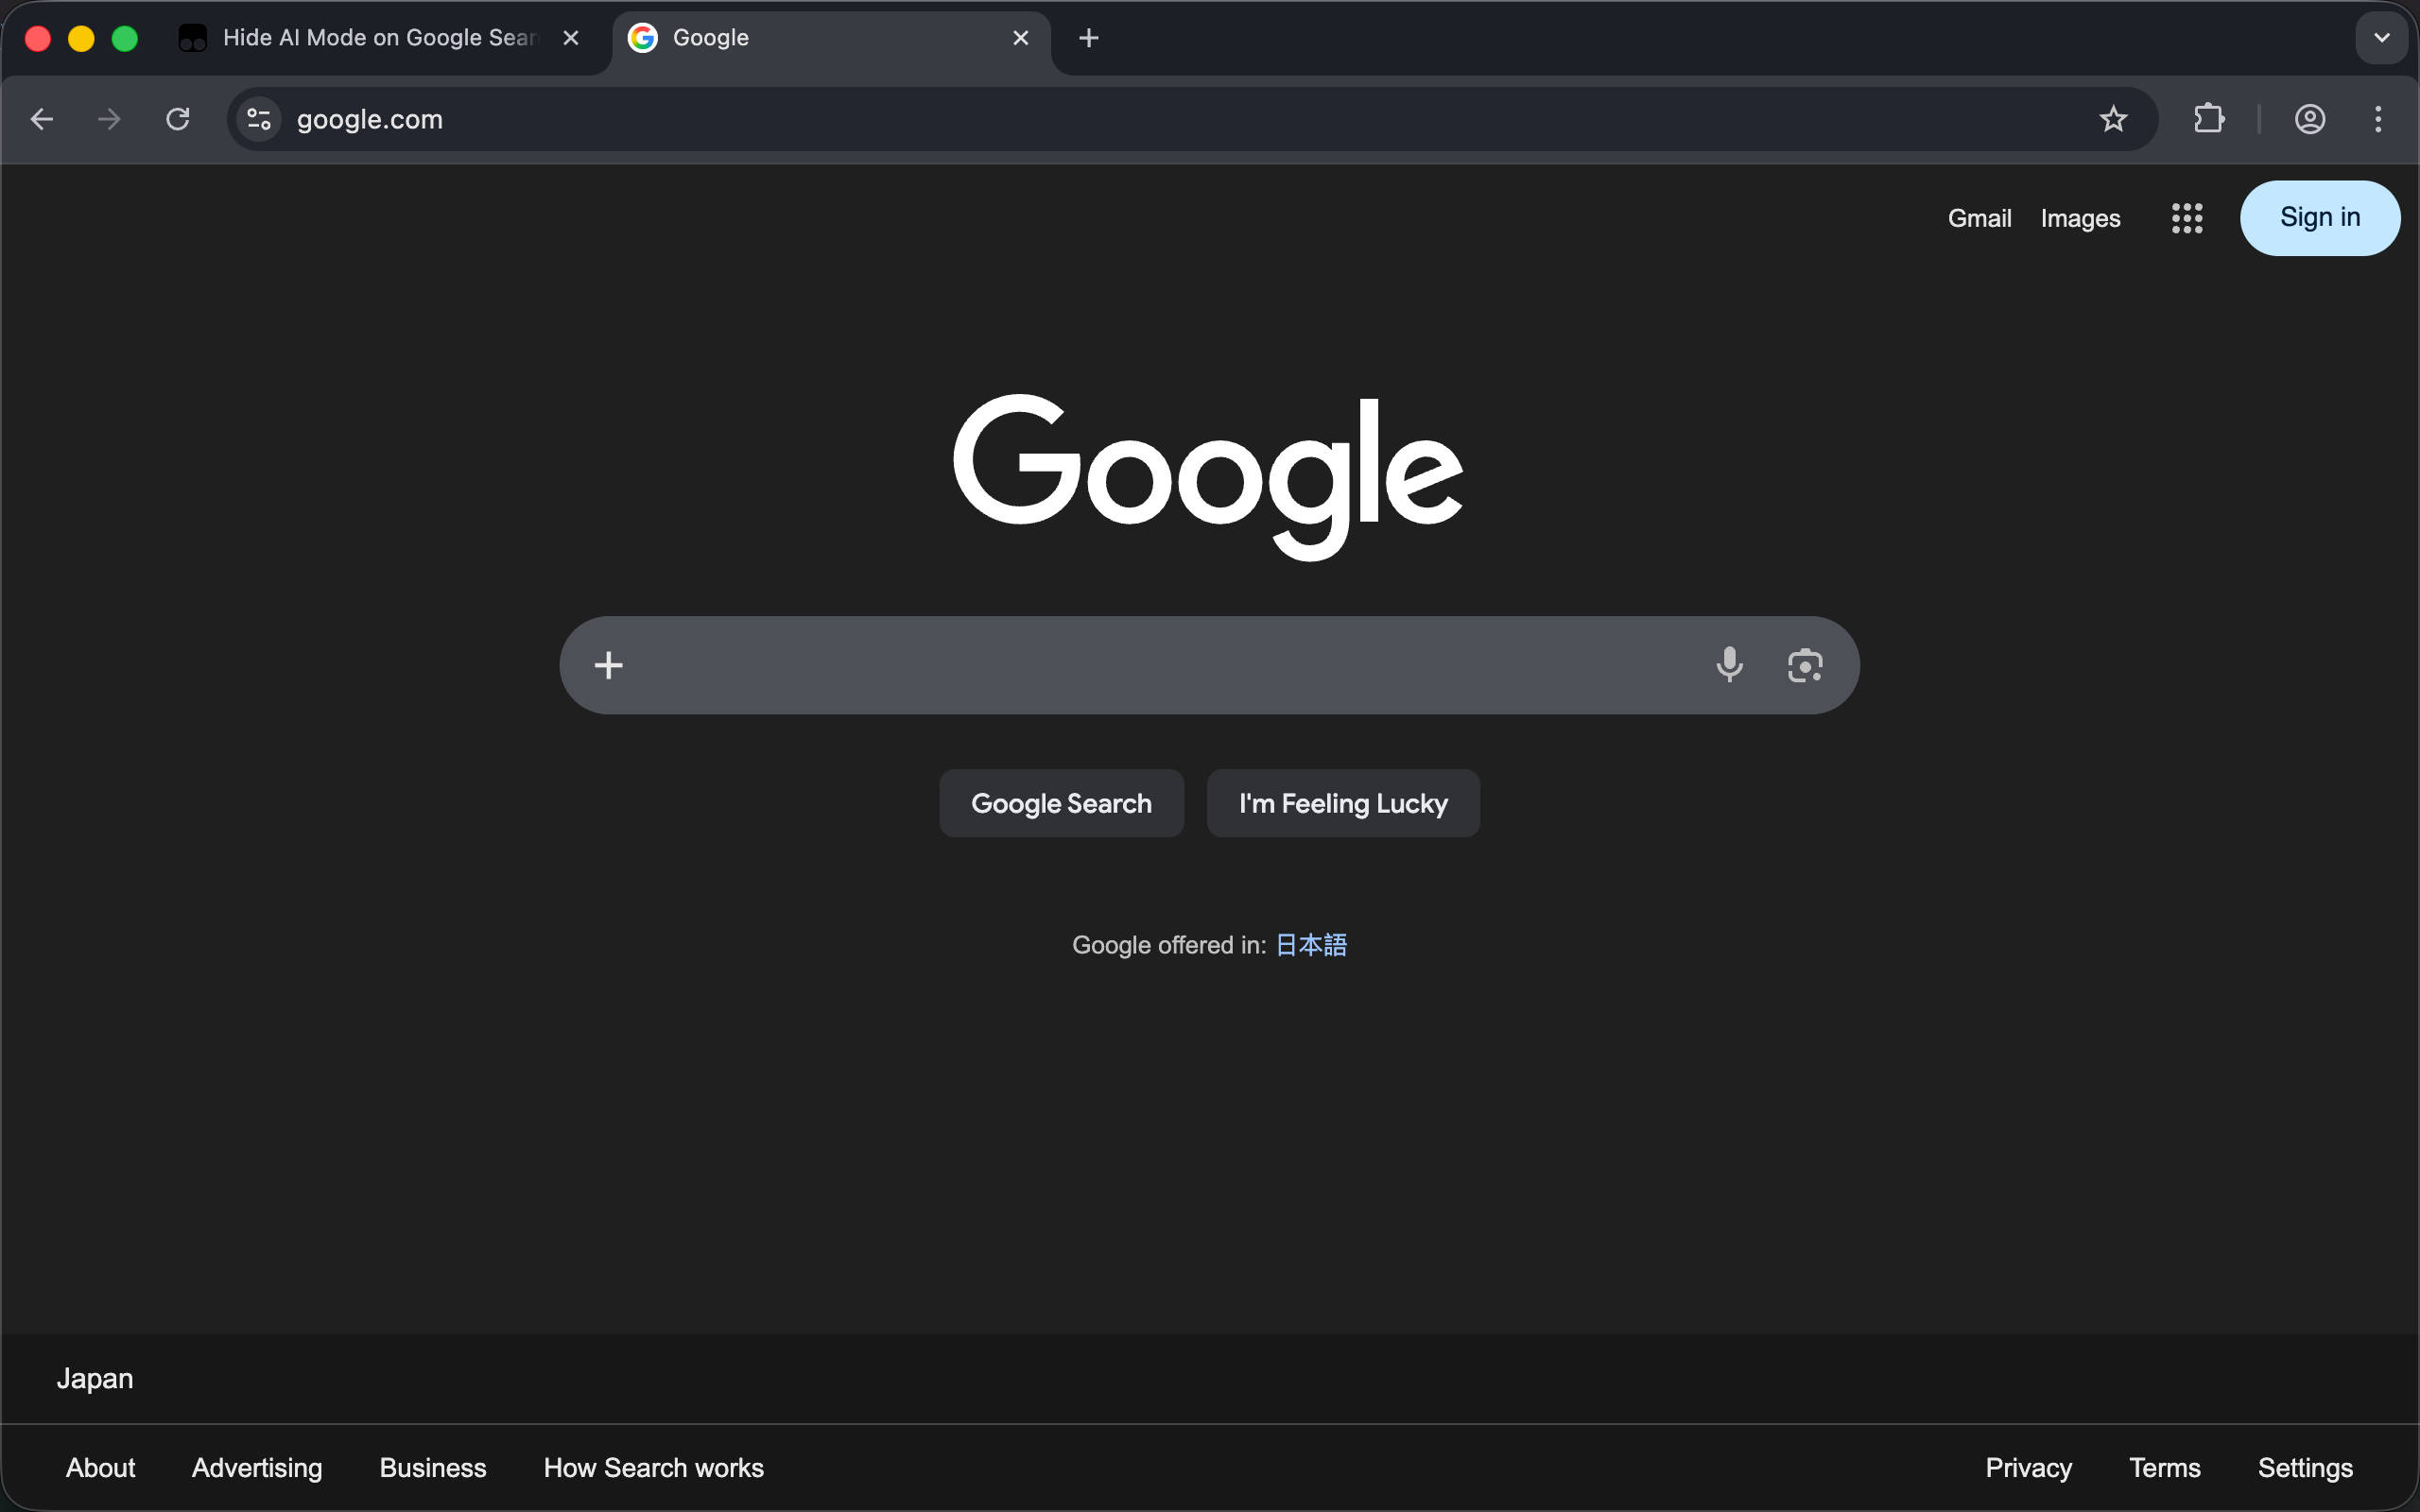Open Settings in the footer
This screenshot has width=2420, height=1512.
(2304, 1467)
